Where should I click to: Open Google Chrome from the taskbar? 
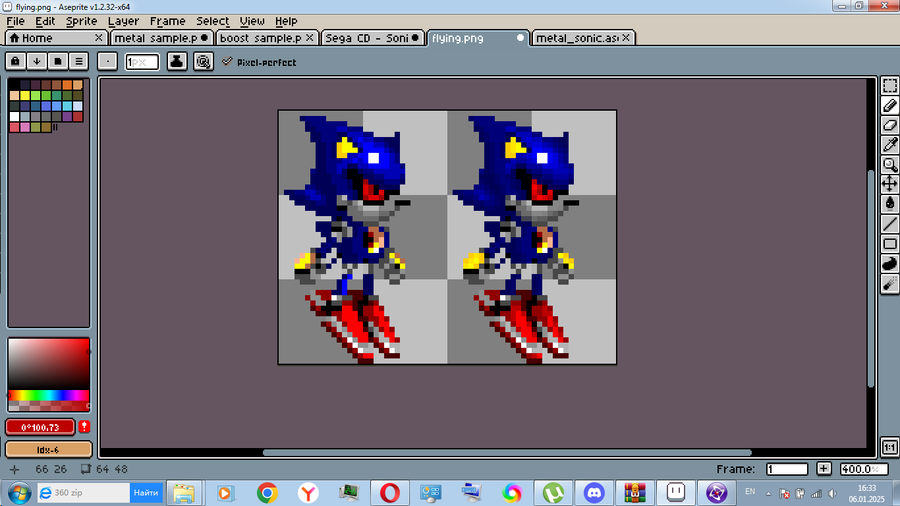[267, 493]
